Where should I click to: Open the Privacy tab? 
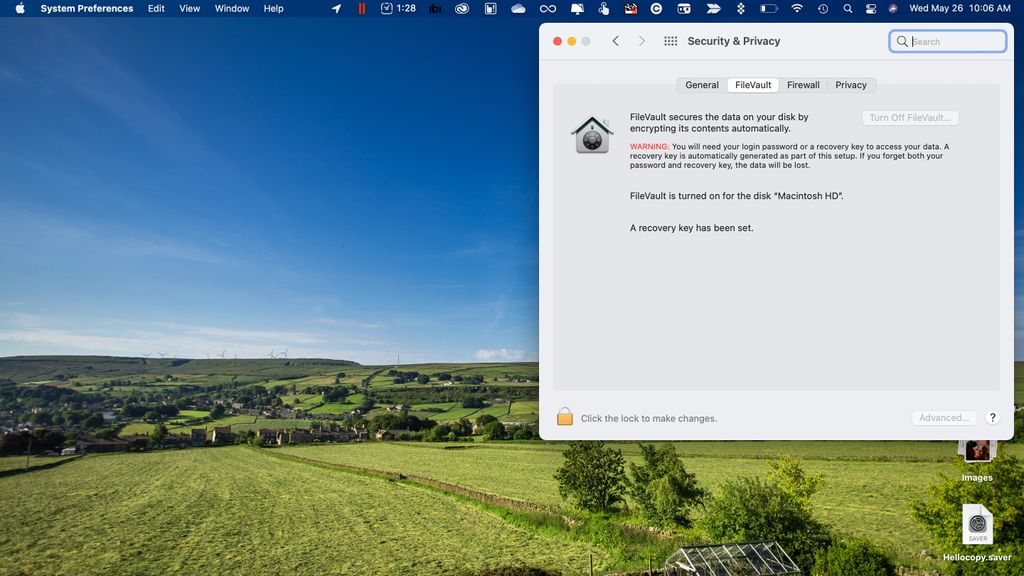click(851, 84)
